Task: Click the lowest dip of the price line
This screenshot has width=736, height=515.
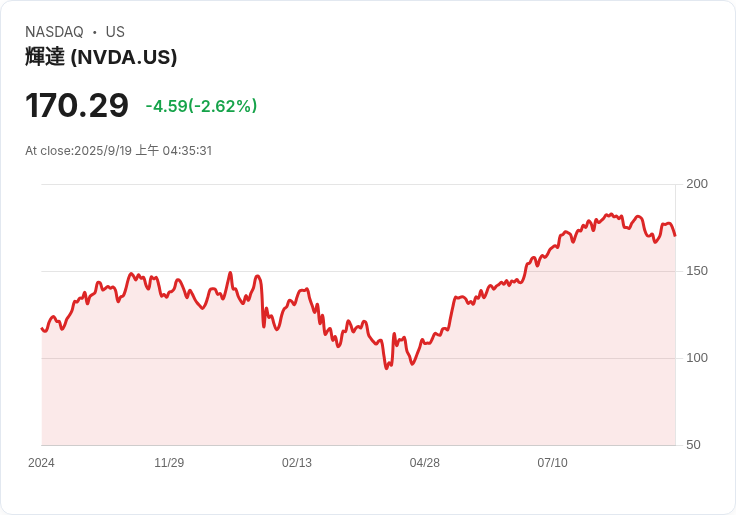Action: coord(386,368)
